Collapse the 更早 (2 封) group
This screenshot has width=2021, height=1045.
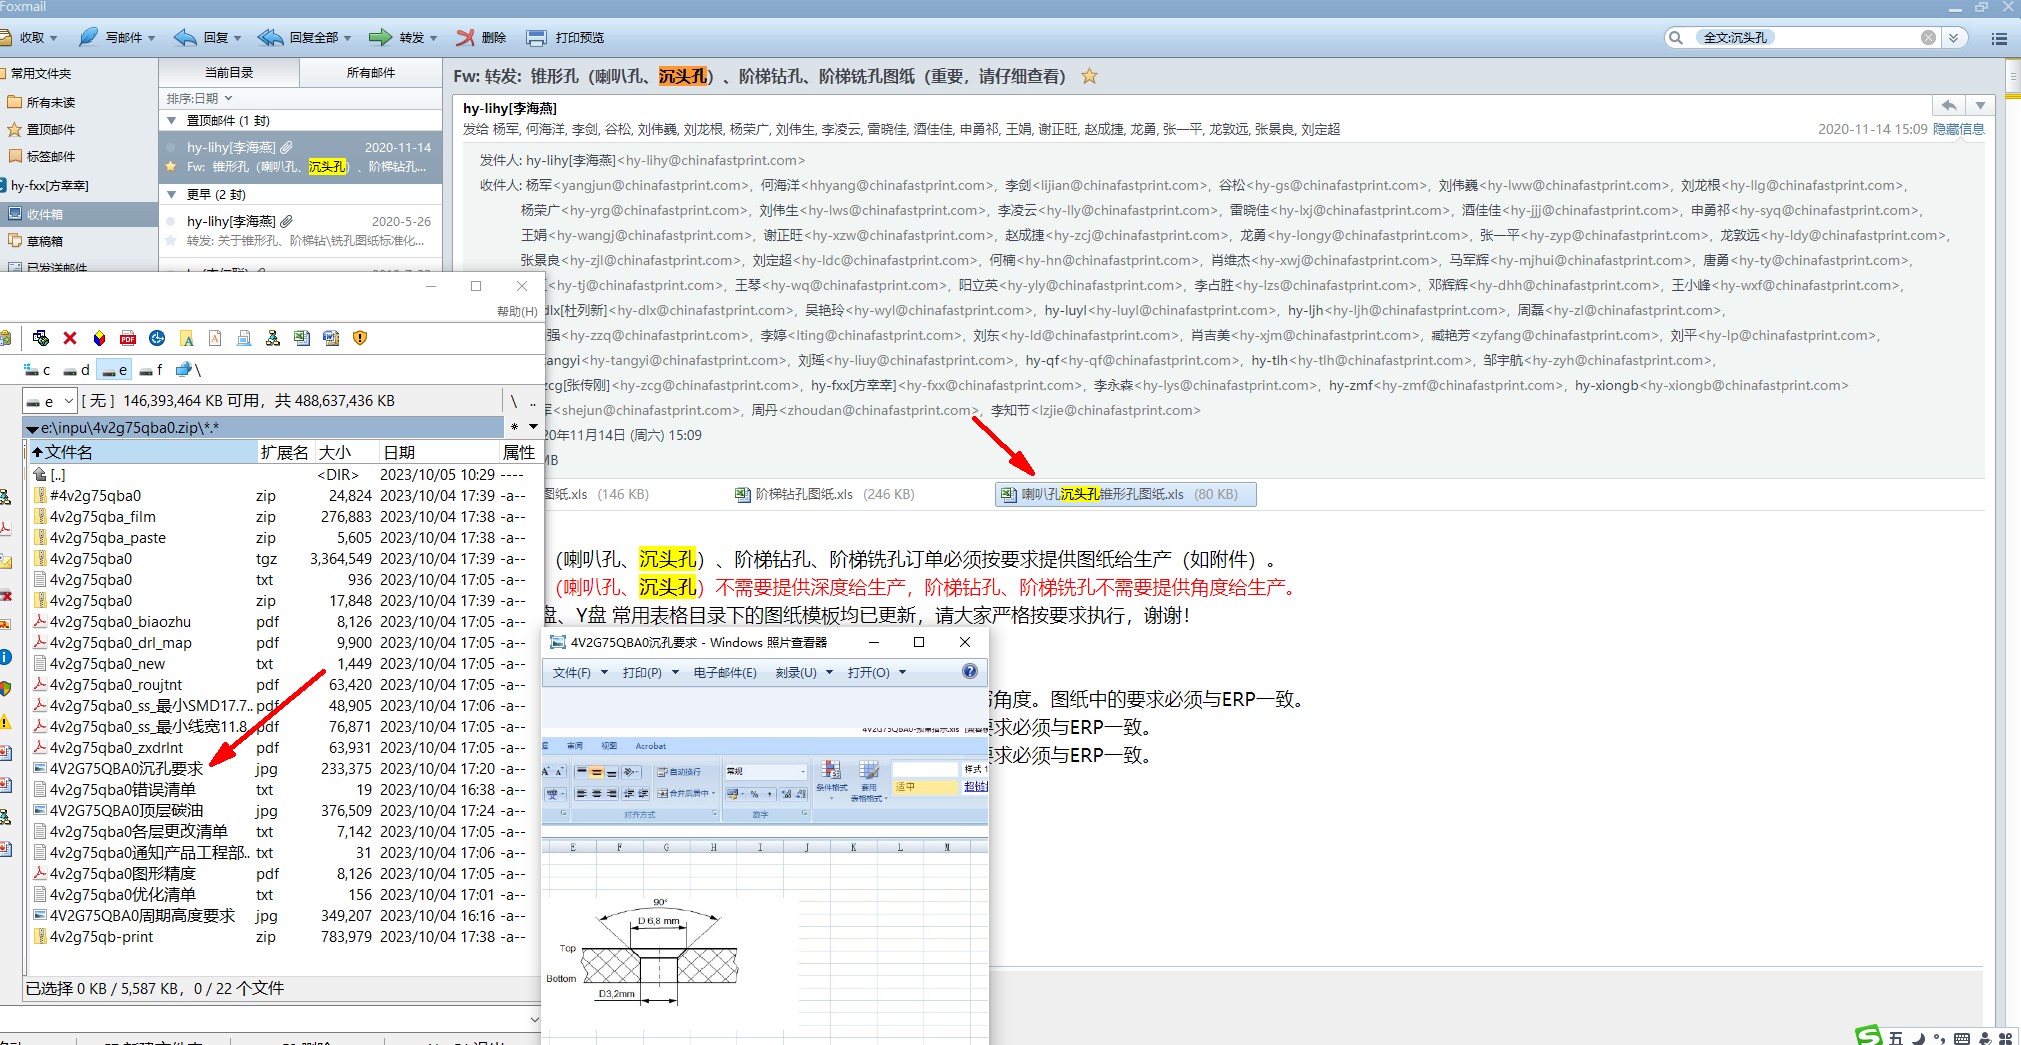pyautogui.click(x=171, y=194)
